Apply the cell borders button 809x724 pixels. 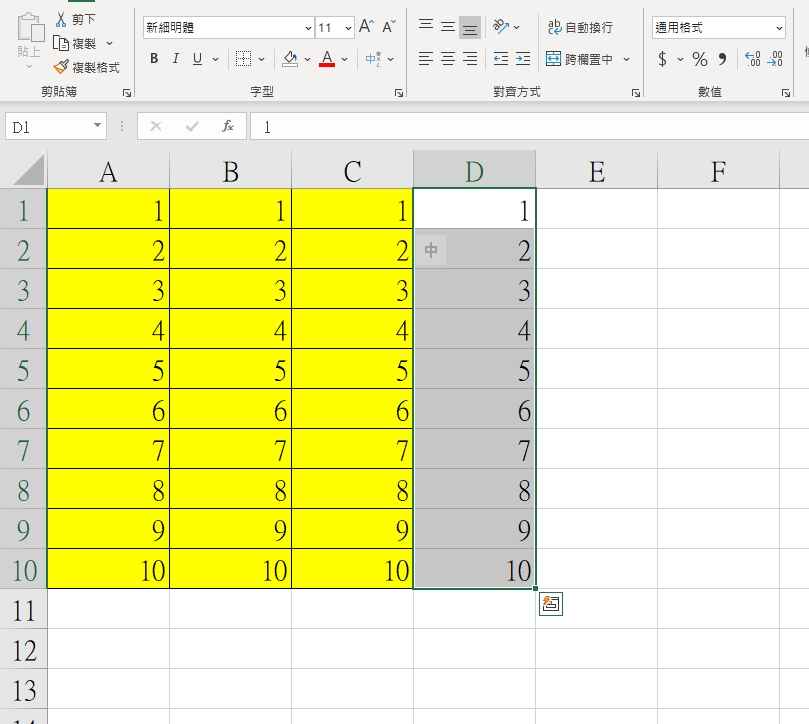(x=244, y=59)
